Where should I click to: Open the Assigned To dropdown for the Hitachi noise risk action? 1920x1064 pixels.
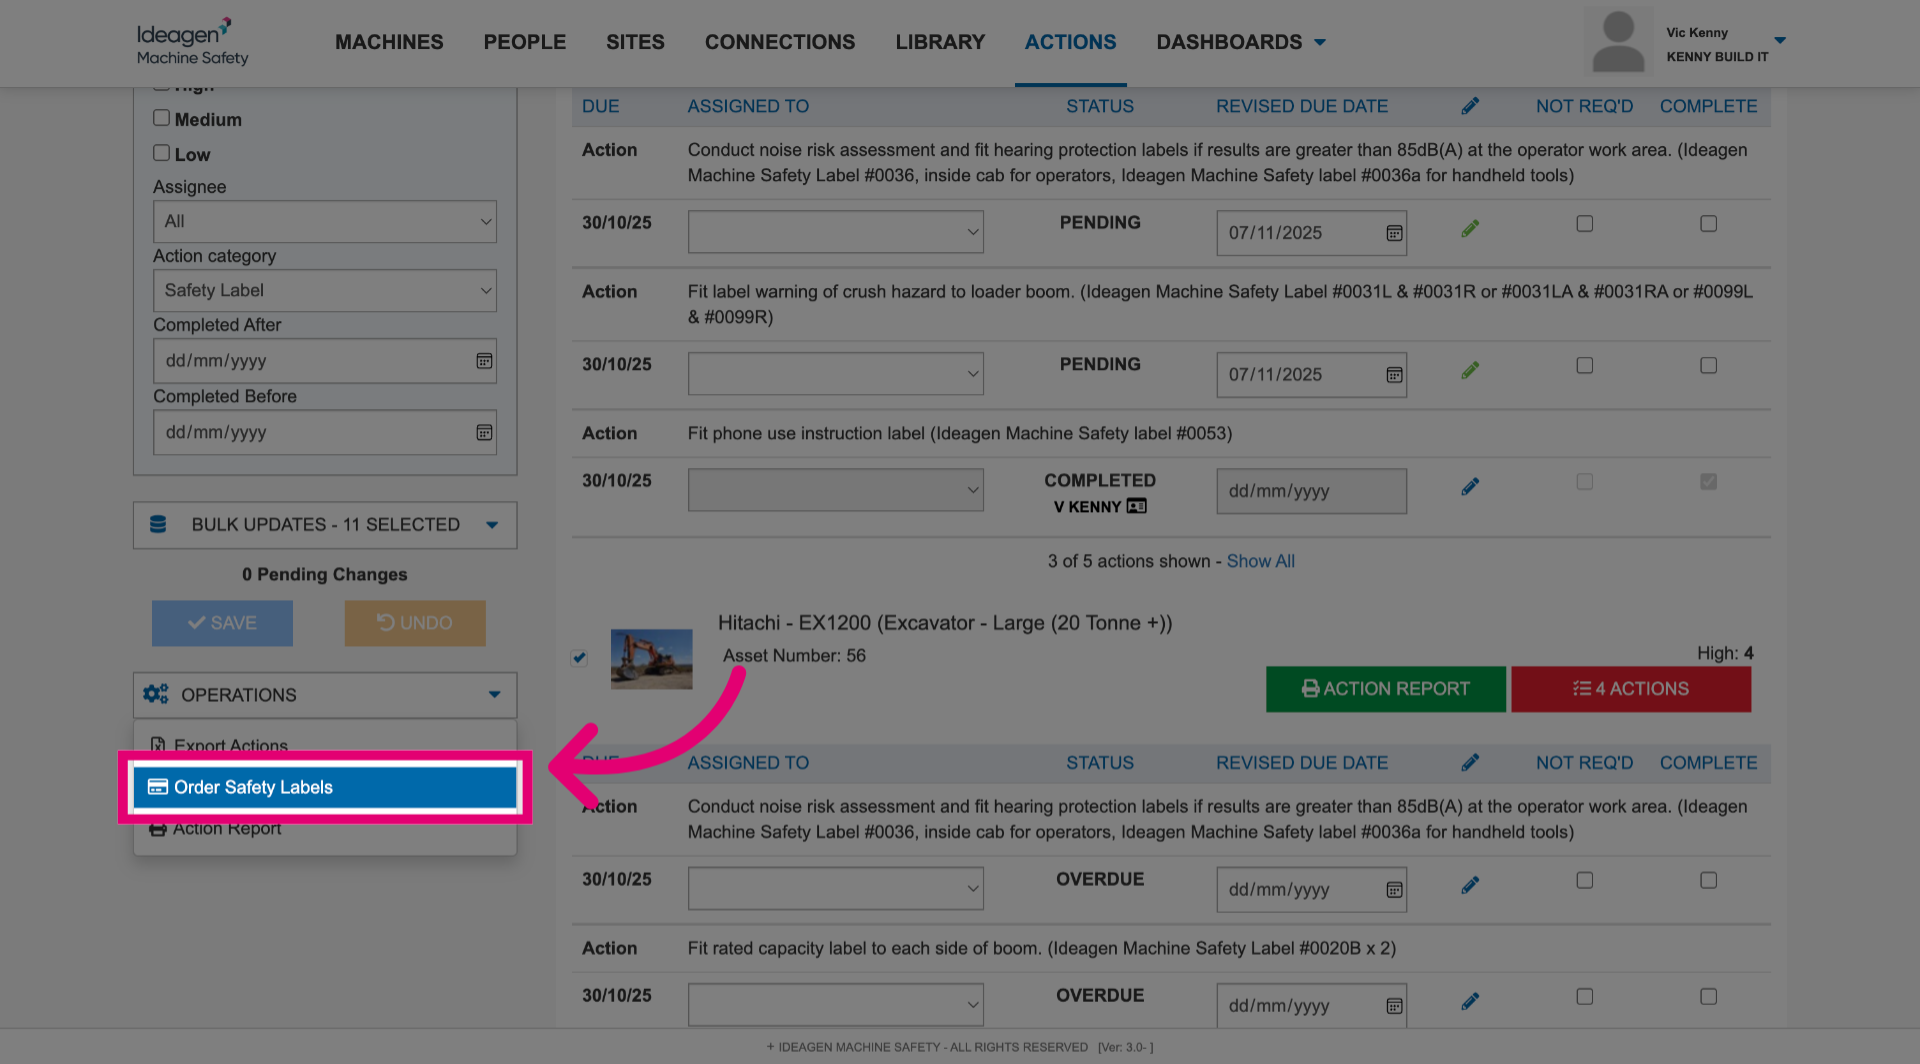[836, 889]
